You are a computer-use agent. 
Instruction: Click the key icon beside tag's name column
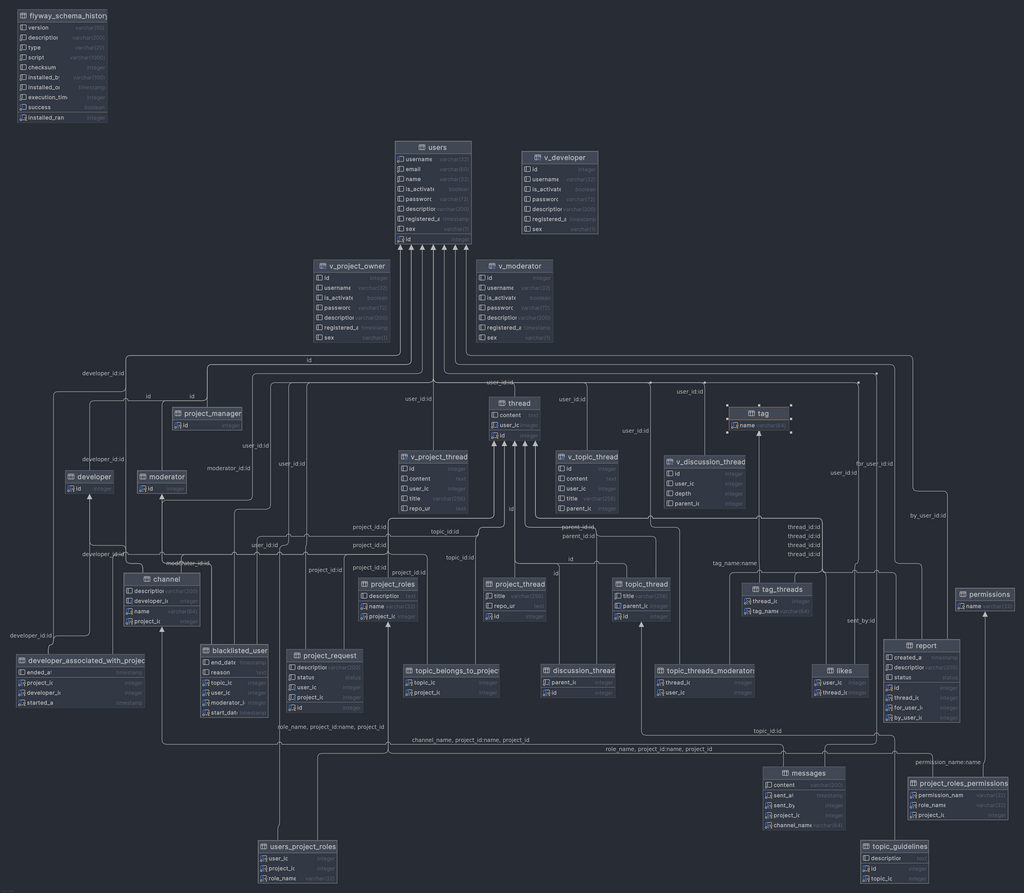[x=734, y=426]
